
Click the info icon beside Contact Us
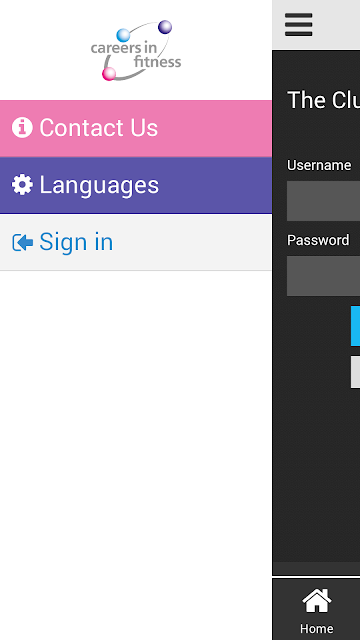(x=22, y=127)
